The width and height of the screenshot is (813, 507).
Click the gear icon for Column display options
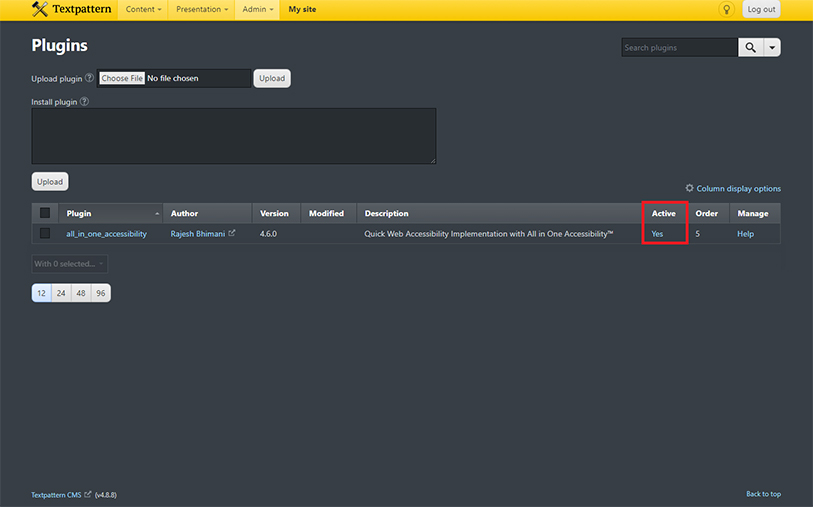coord(689,188)
